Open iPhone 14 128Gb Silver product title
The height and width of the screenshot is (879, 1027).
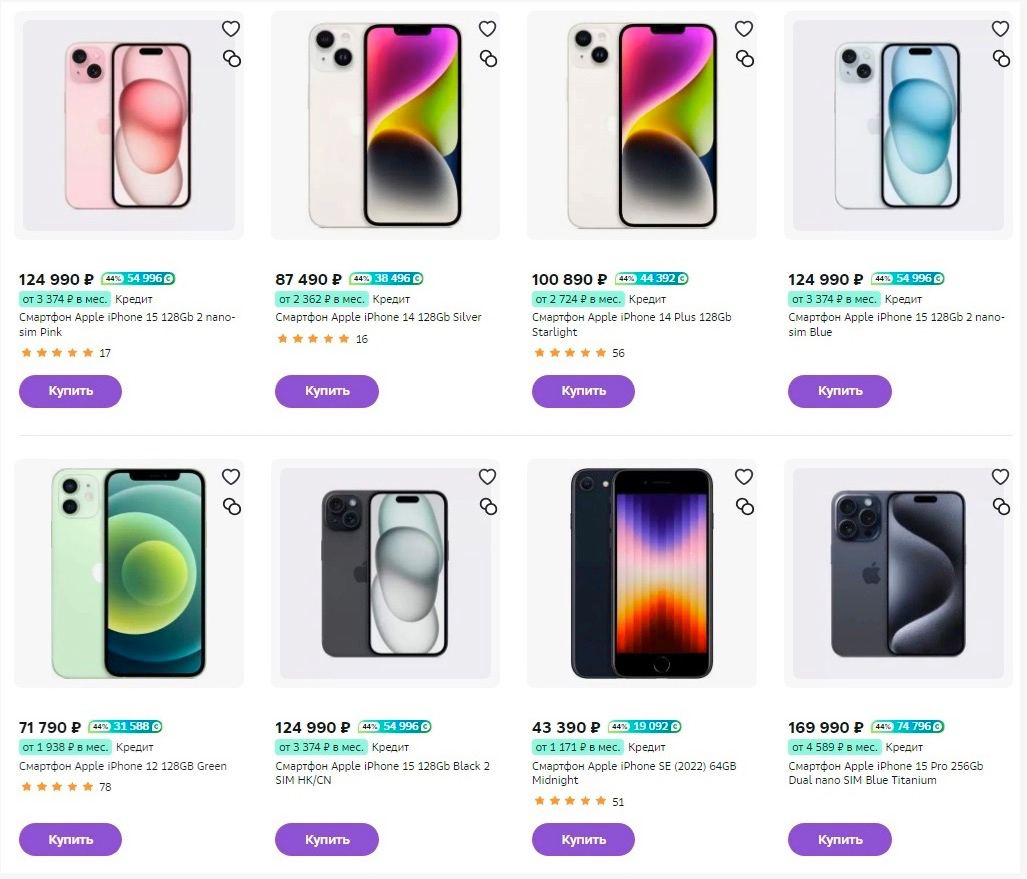378,317
